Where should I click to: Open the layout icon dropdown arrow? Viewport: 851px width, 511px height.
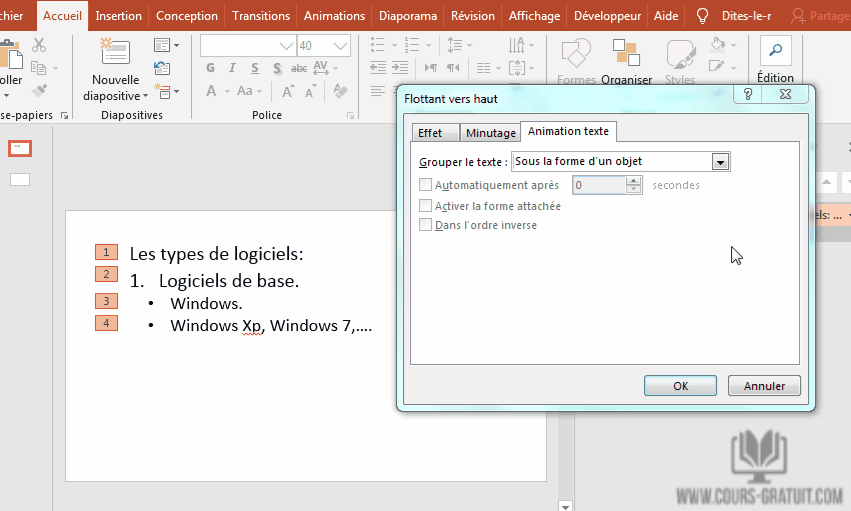(x=176, y=46)
